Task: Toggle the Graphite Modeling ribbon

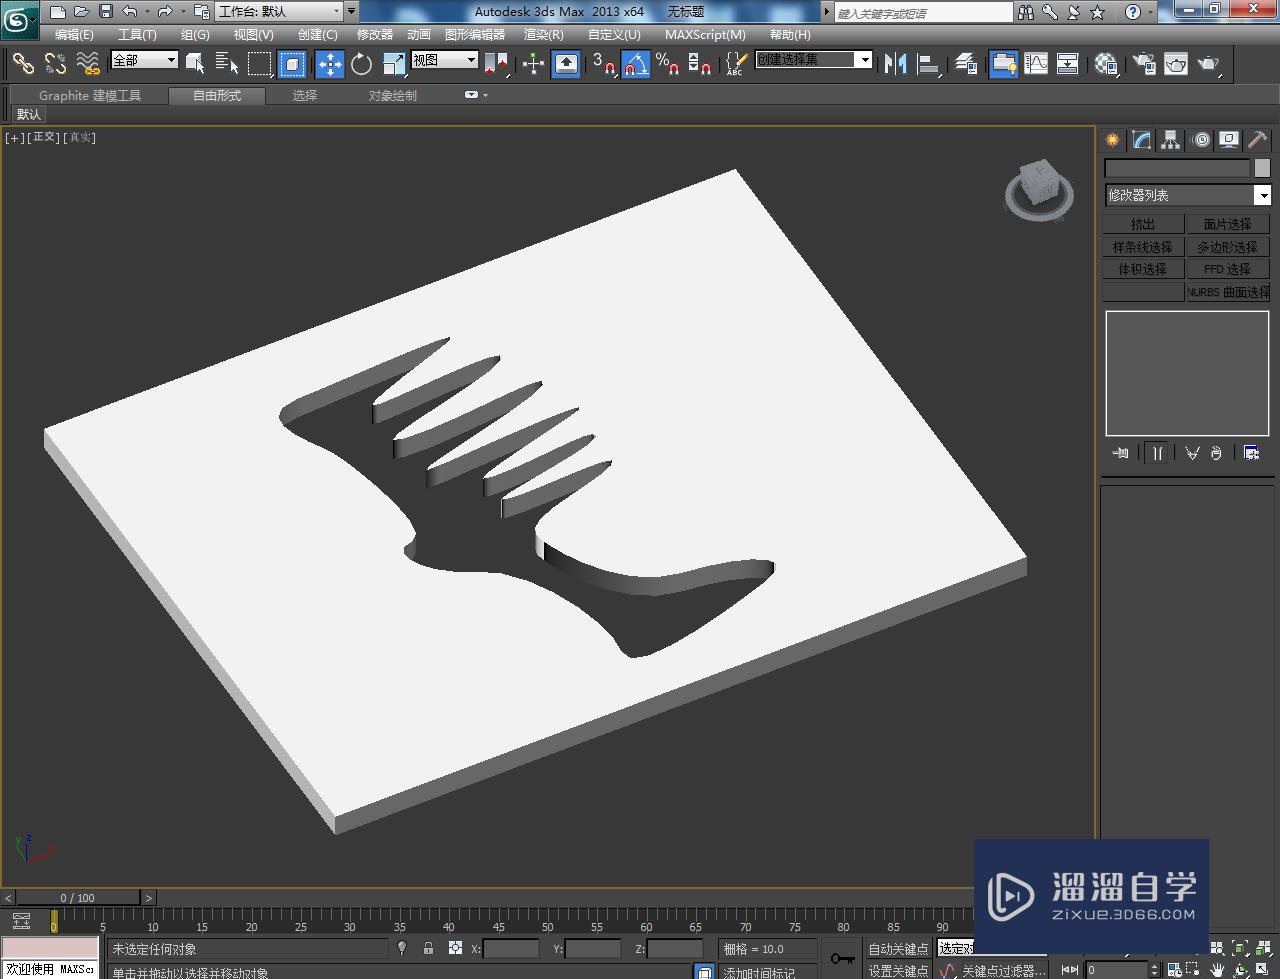Action: coord(1003,64)
